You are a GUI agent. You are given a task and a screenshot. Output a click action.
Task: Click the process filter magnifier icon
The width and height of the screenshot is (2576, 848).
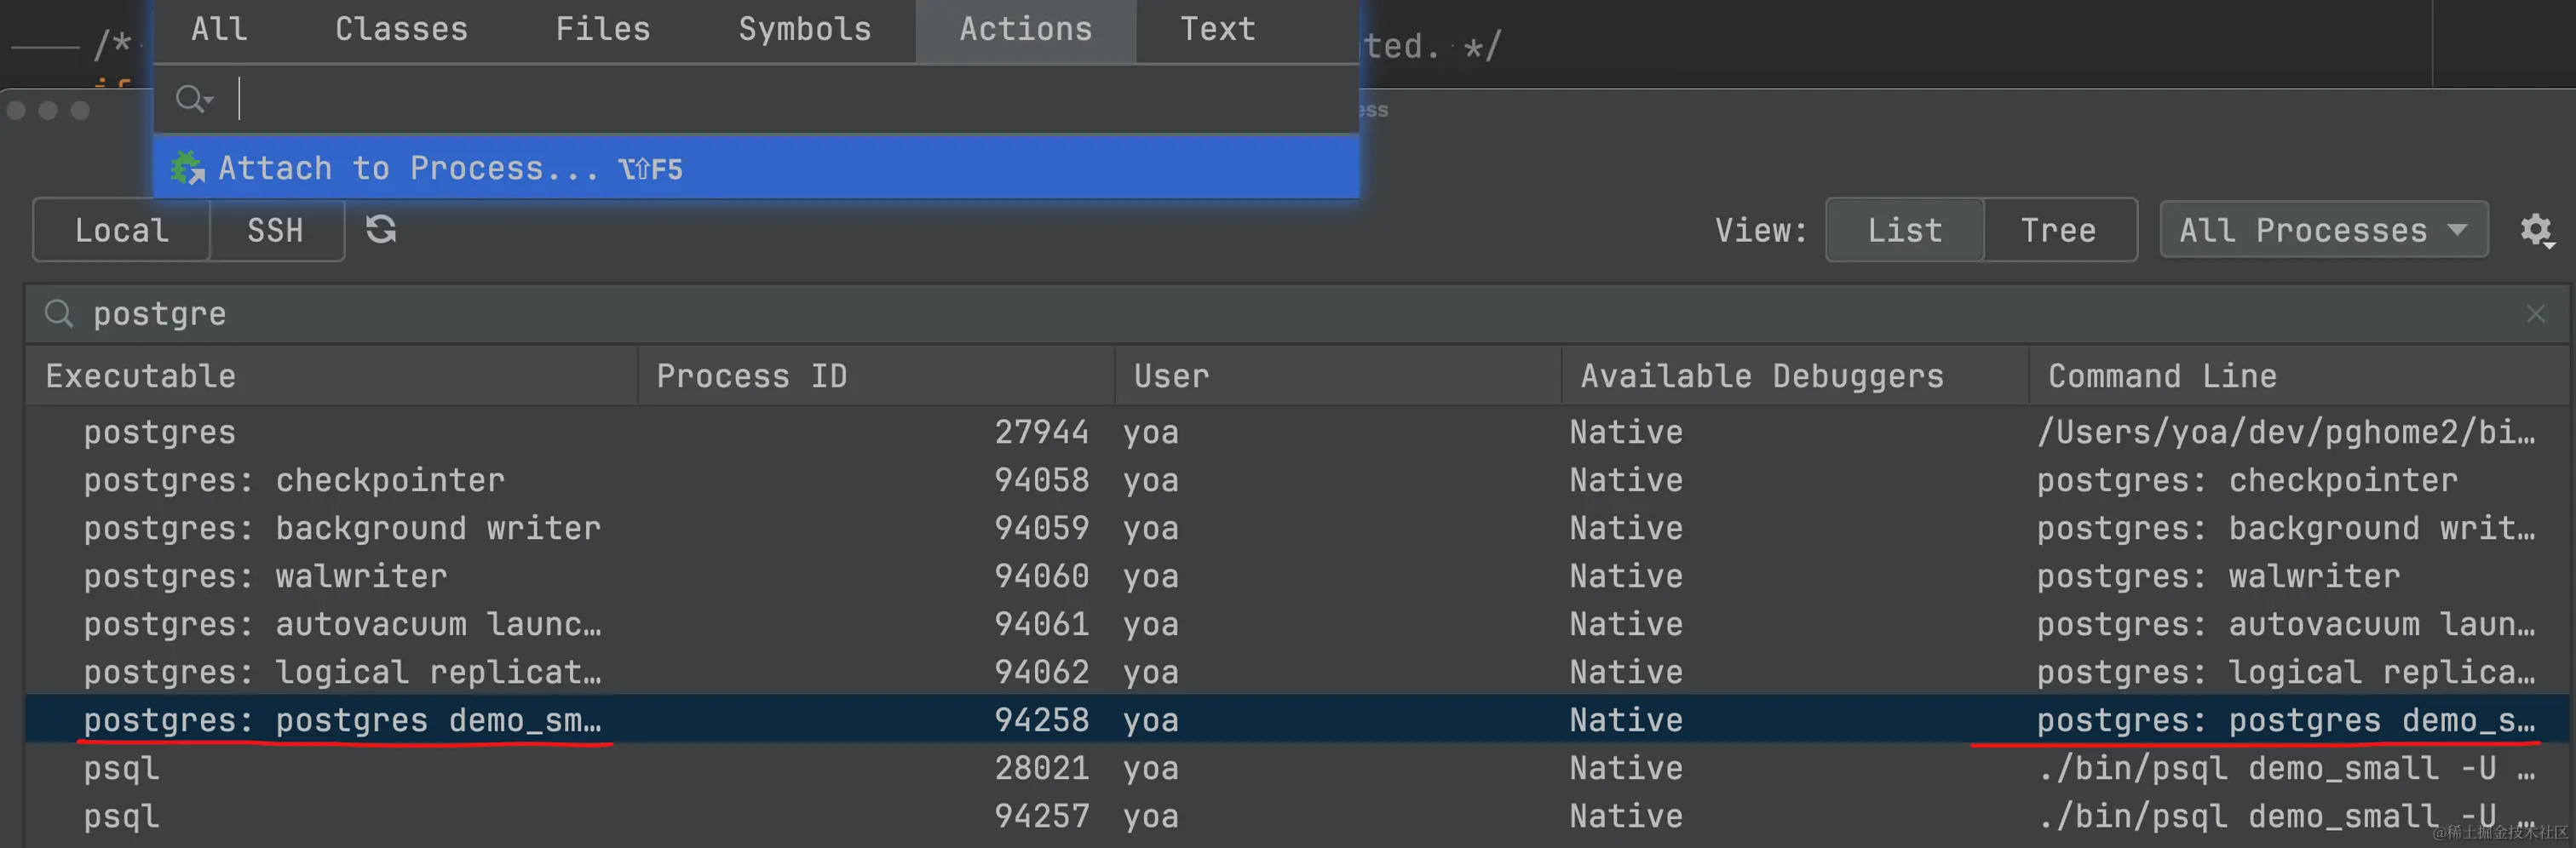tap(59, 314)
